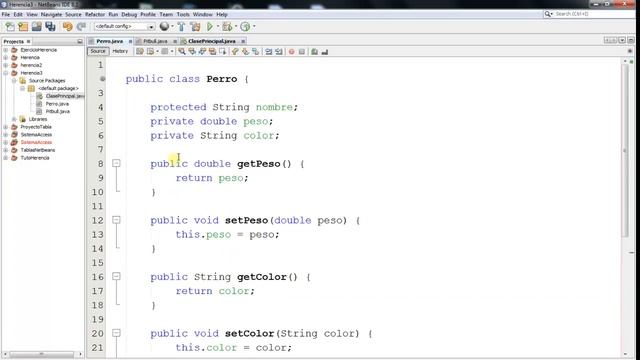Open the Navigate menu
This screenshot has width=640, height=360.
(51, 14)
